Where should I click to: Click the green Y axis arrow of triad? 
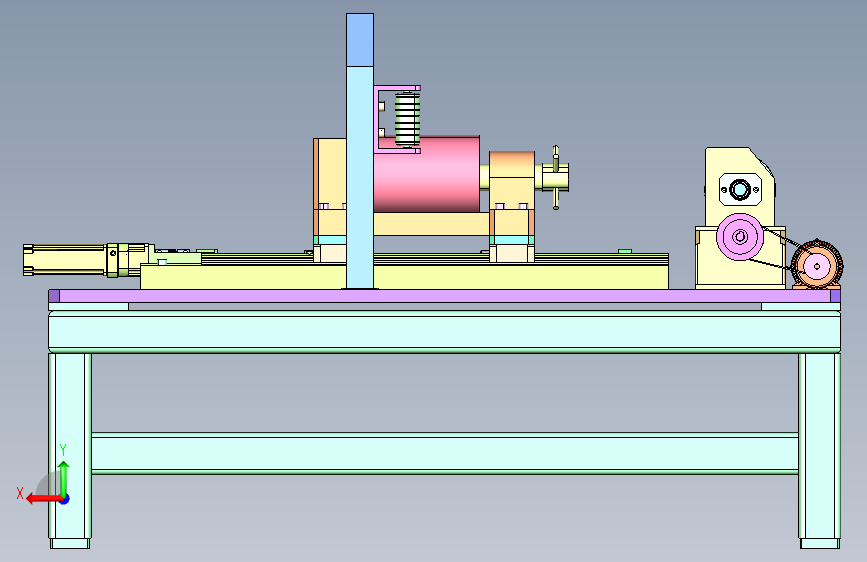click(x=64, y=478)
